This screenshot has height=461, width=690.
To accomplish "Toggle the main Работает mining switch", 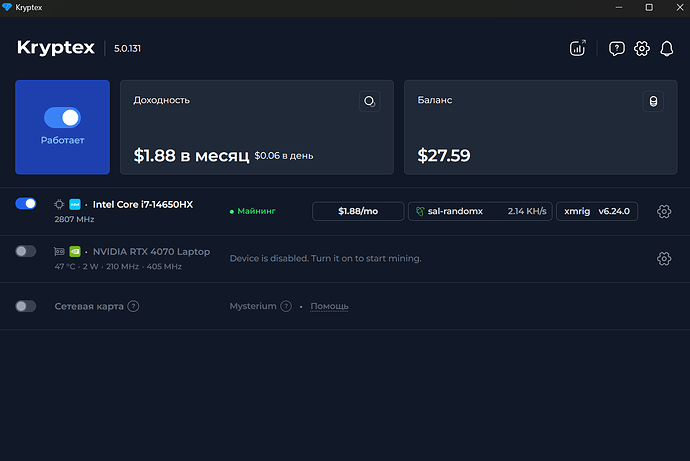I will [x=62, y=118].
